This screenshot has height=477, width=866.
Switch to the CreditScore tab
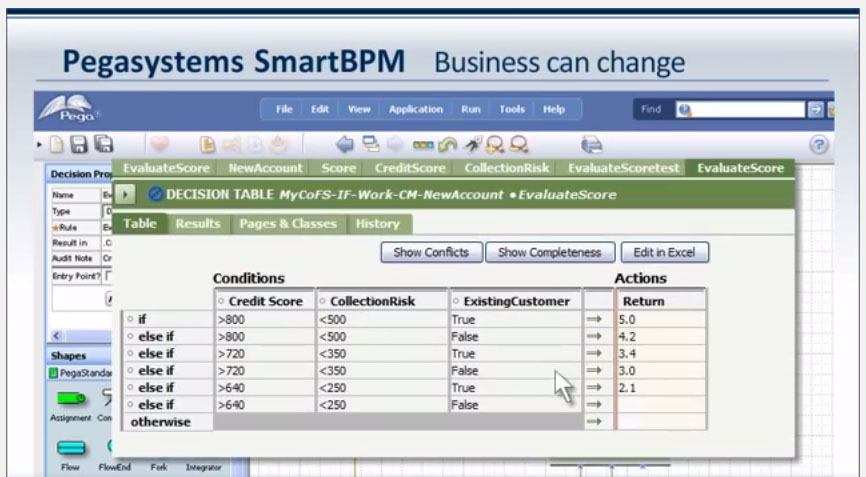tap(410, 168)
